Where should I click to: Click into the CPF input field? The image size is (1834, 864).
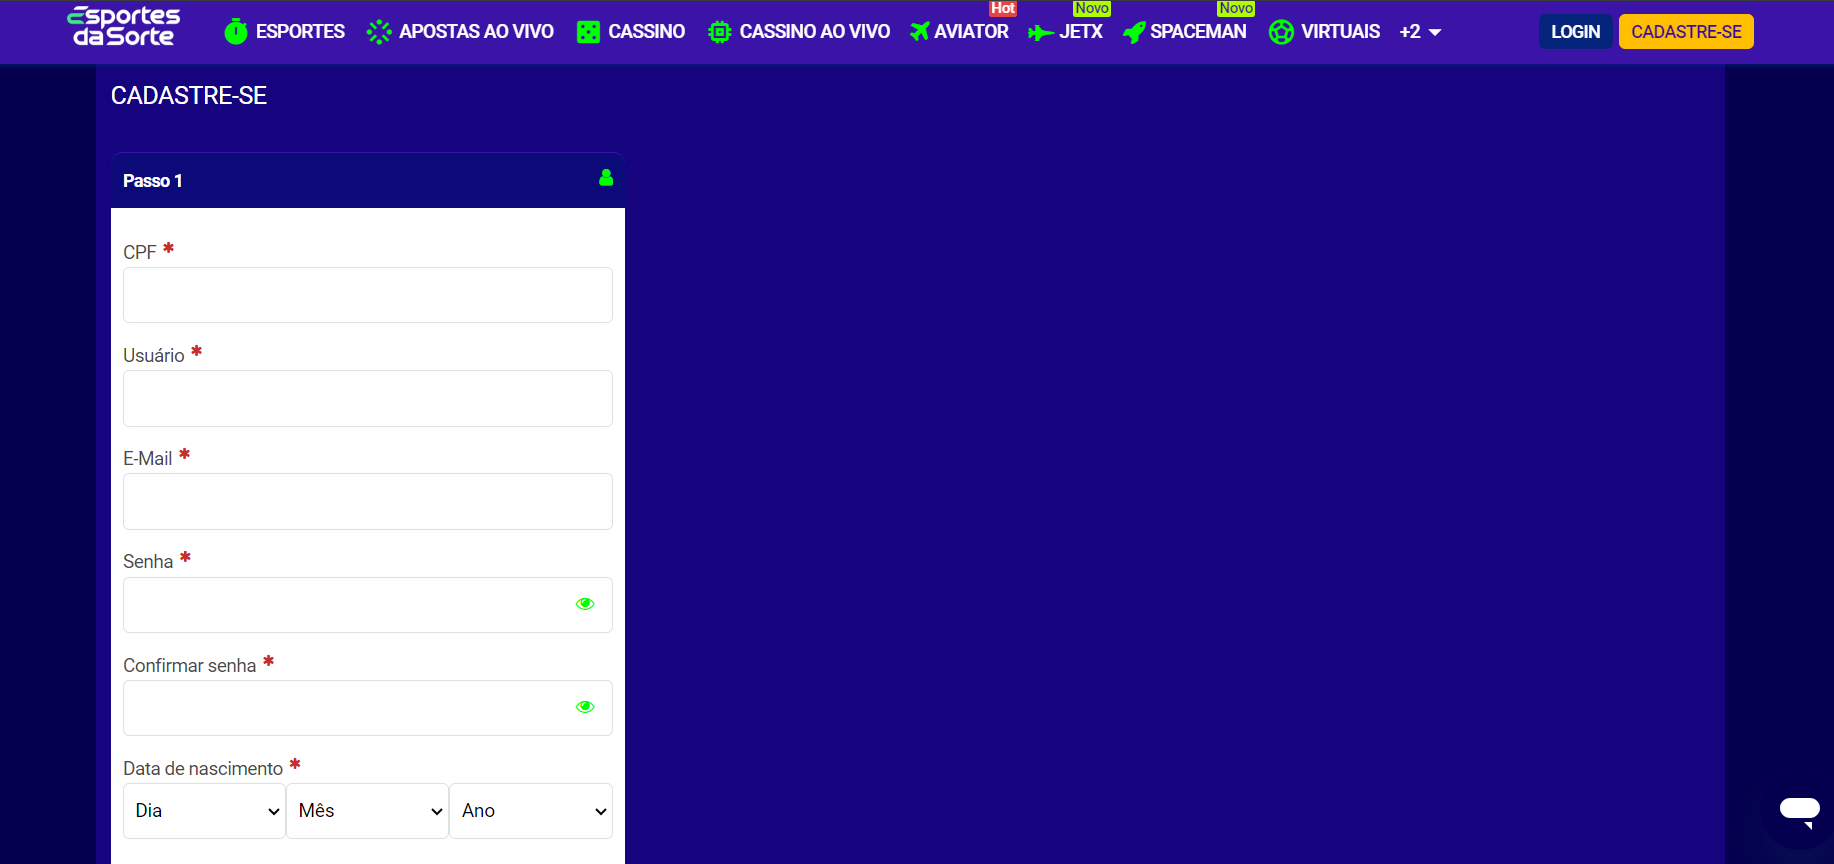pyautogui.click(x=368, y=295)
